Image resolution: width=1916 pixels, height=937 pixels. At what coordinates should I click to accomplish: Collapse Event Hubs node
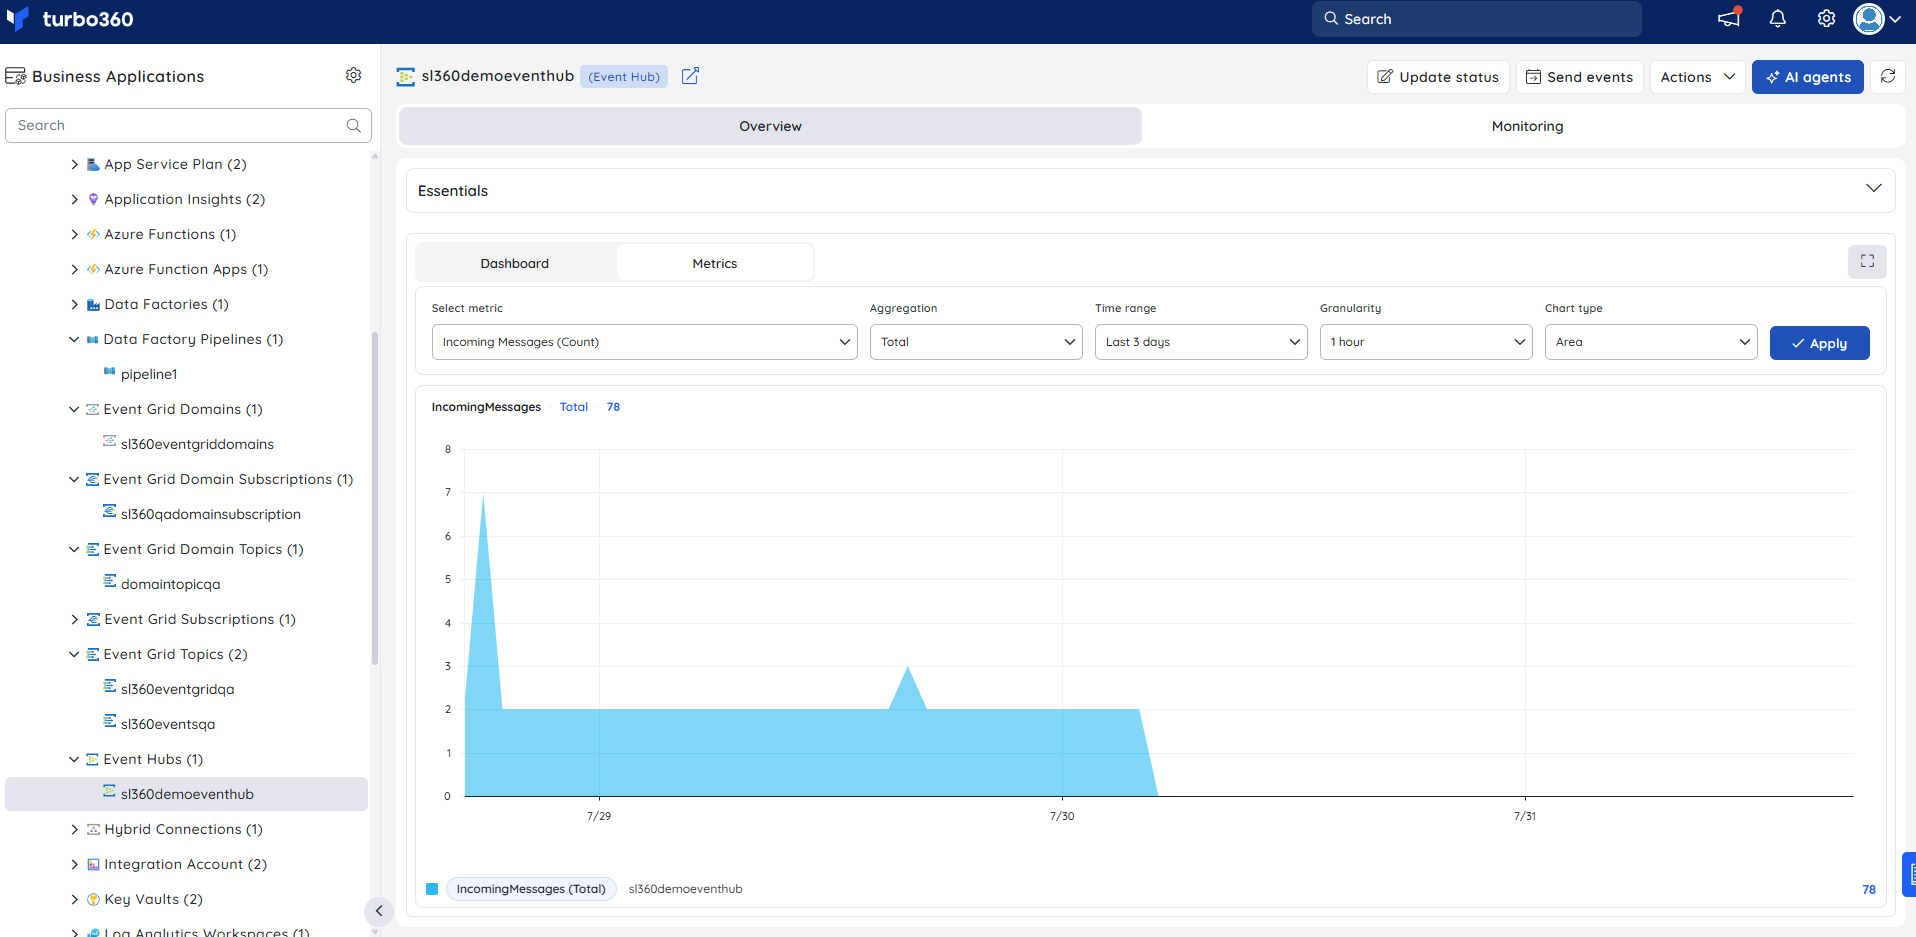[74, 759]
